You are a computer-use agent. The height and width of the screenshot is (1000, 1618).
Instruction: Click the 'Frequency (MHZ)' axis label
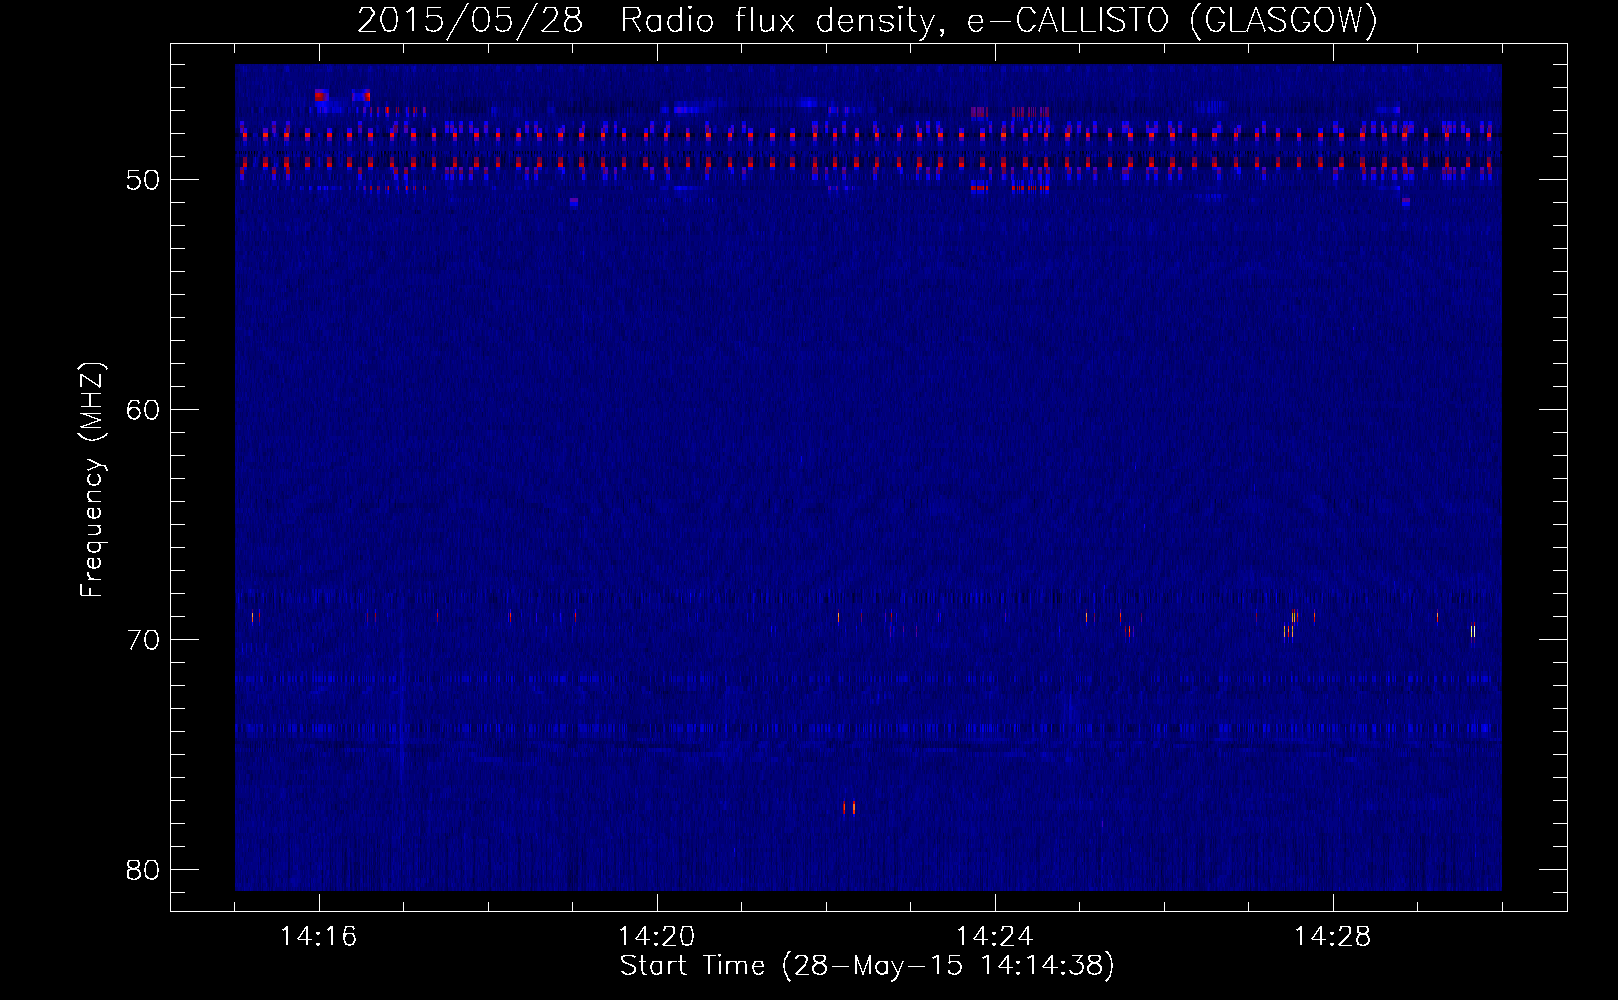(x=92, y=480)
